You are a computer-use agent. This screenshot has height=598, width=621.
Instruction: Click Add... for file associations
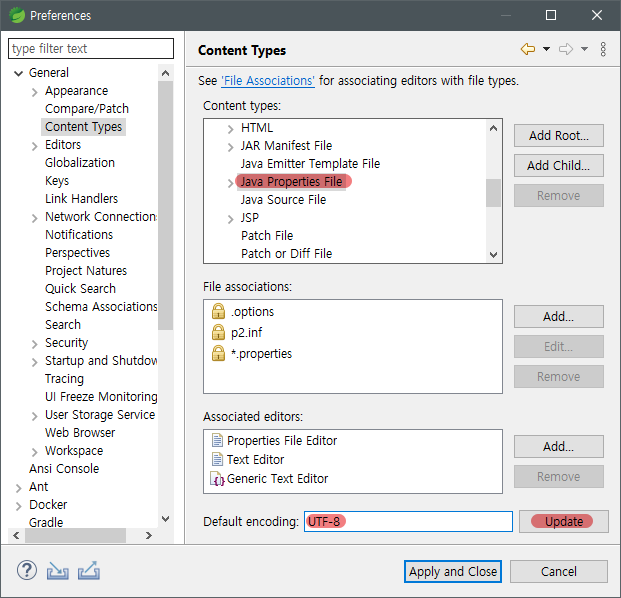558,316
